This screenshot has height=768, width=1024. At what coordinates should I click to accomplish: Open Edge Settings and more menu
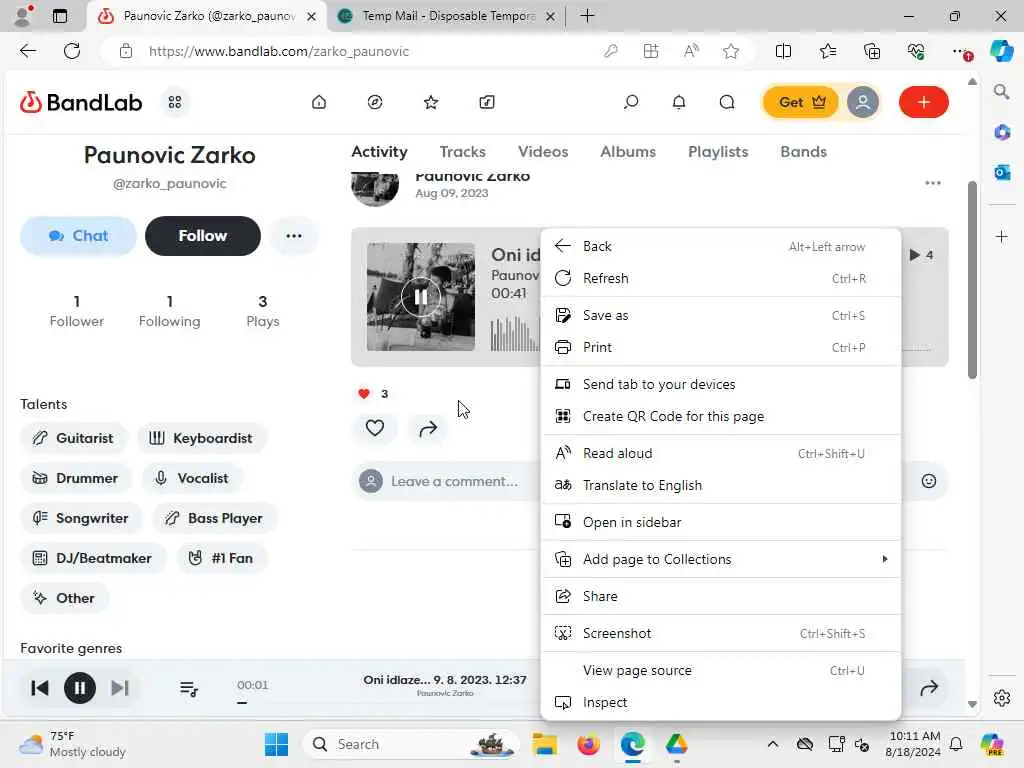click(961, 51)
